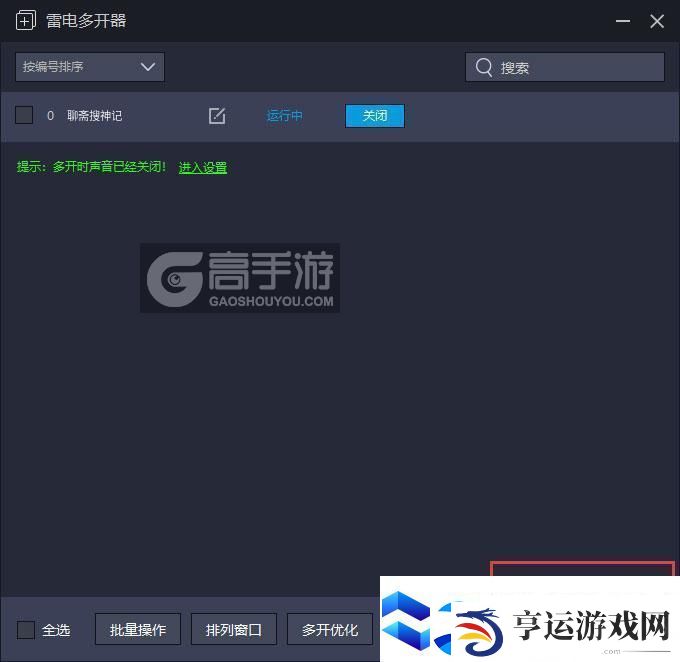Click the 批量操作 button

[x=138, y=629]
